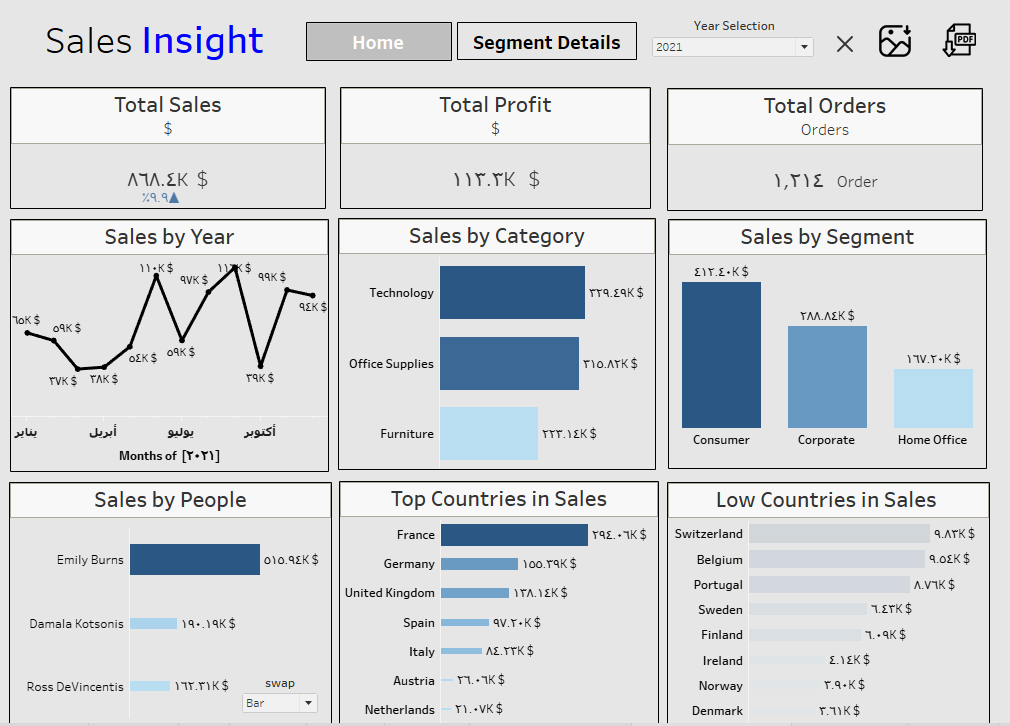
Task: Click the light blue Furniture bar
Action: click(489, 433)
